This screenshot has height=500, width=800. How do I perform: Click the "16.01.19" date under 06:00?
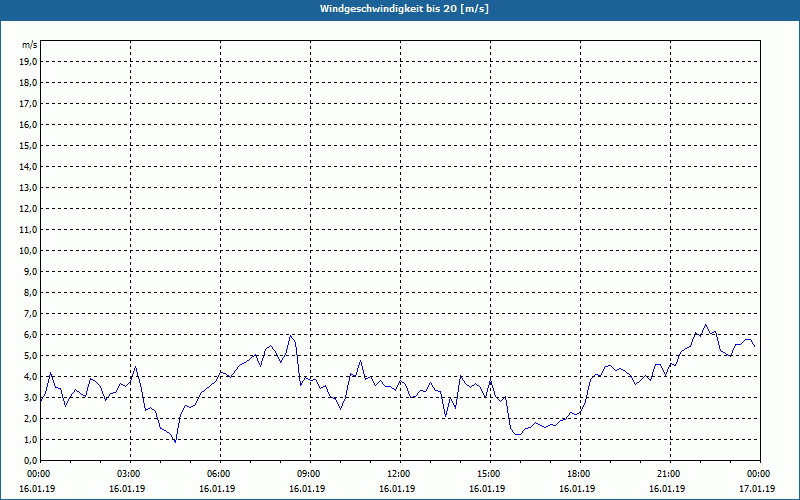click(x=217, y=489)
